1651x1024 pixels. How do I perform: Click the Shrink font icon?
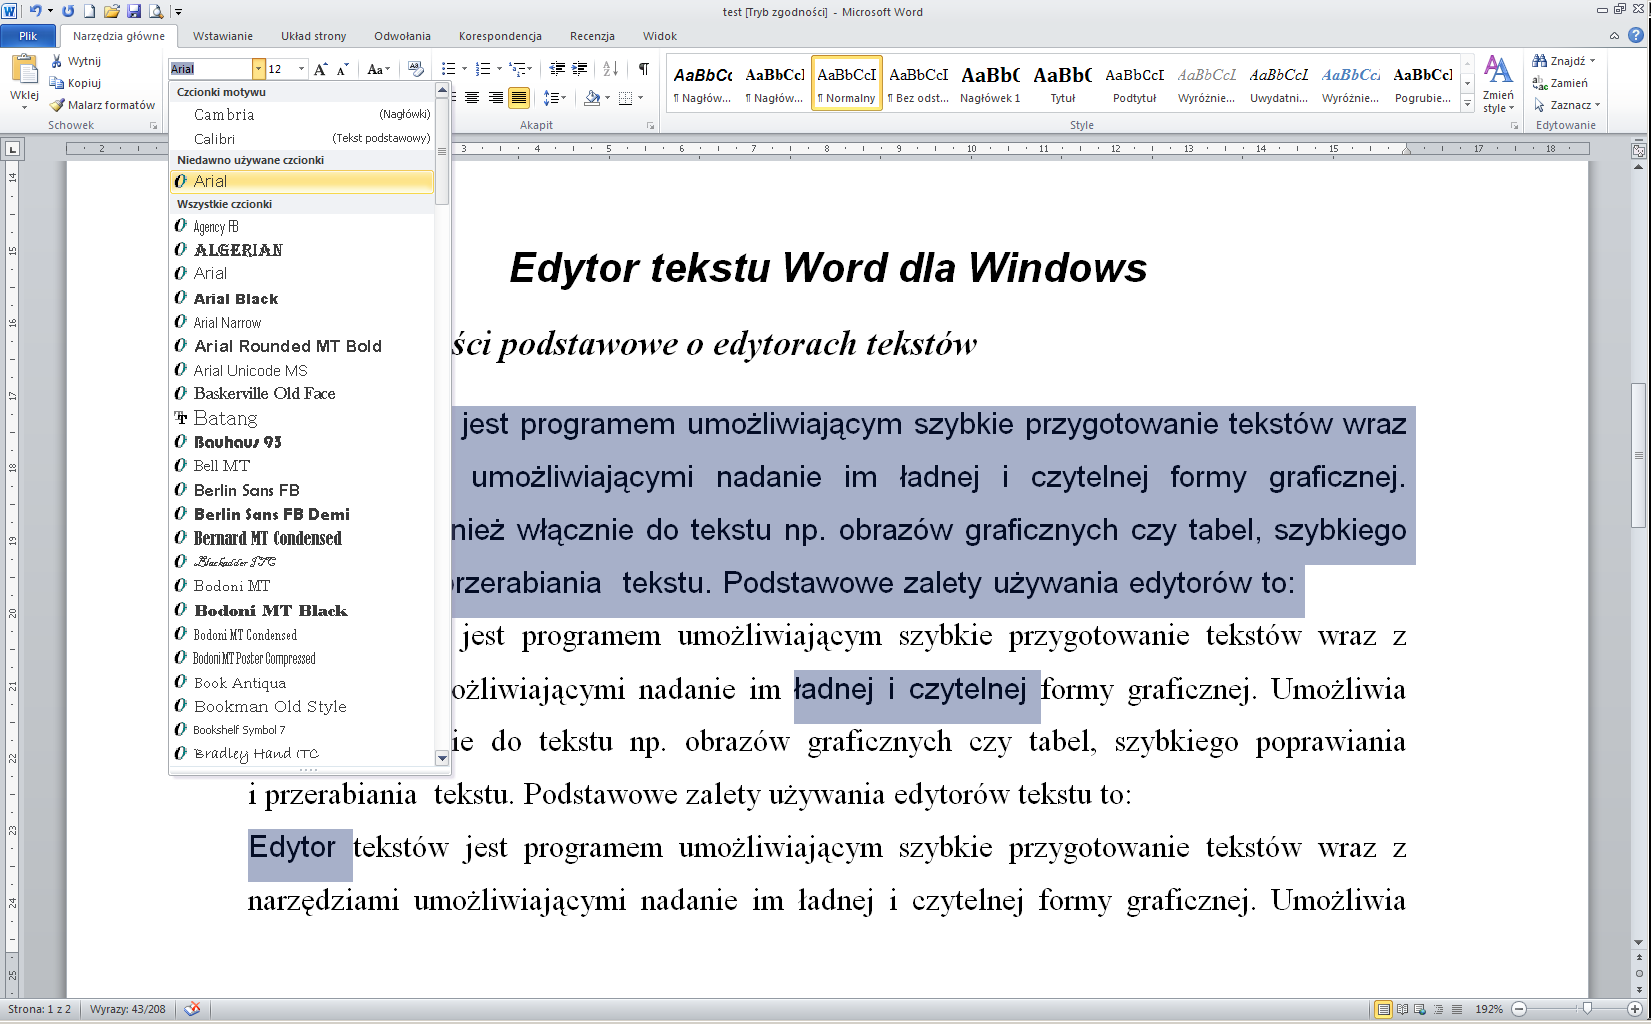point(342,69)
